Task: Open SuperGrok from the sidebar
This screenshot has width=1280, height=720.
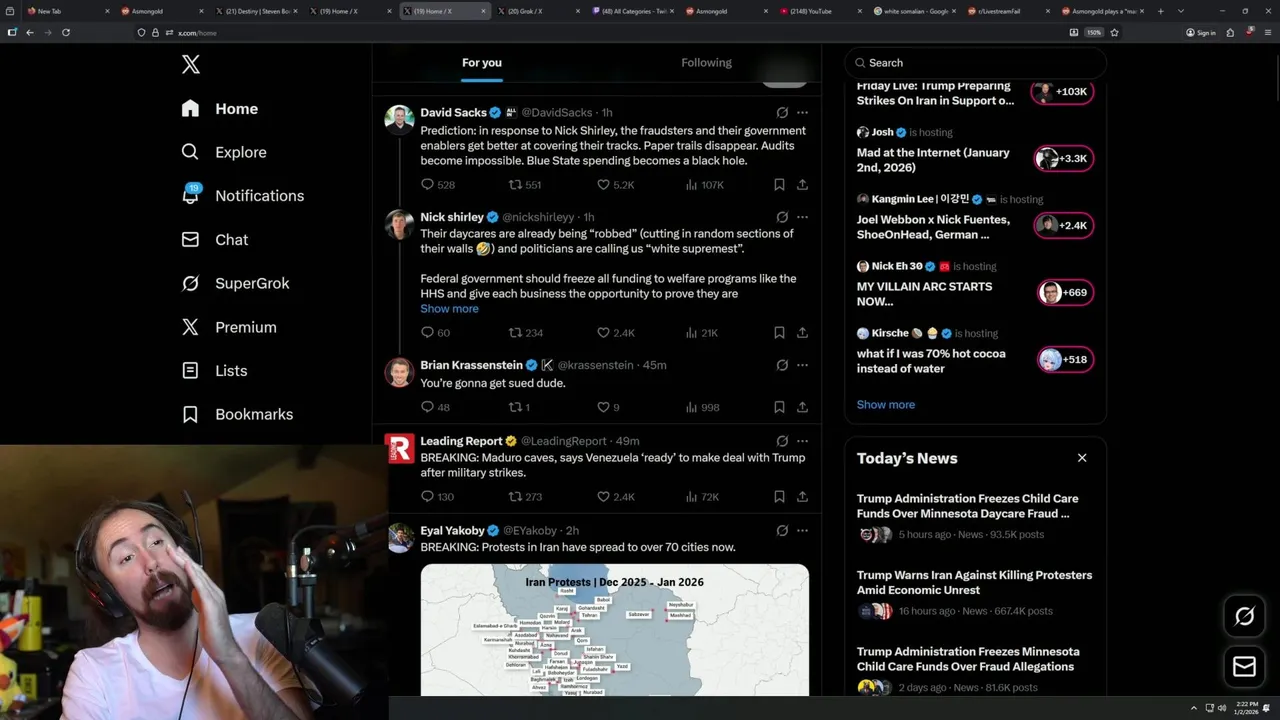Action: (235, 283)
